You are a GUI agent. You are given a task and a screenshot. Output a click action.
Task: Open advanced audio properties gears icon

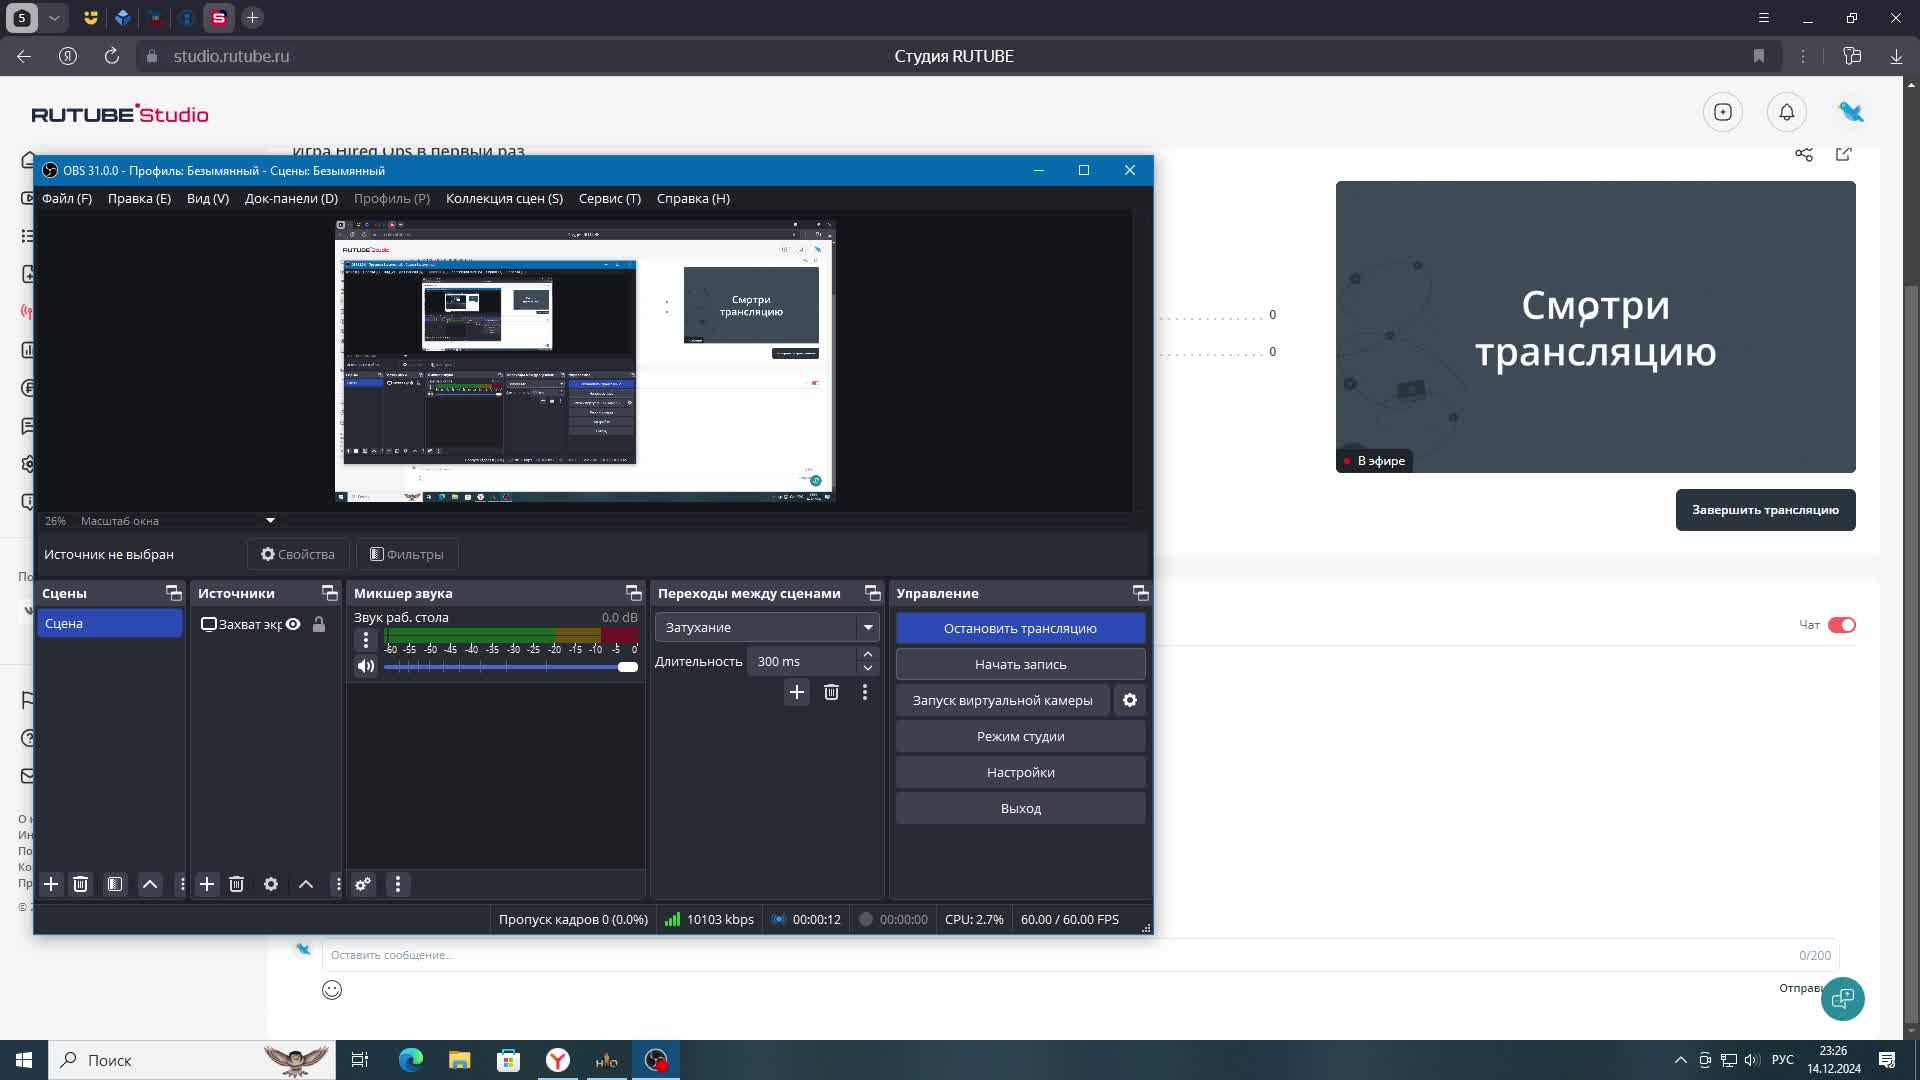pos(363,884)
